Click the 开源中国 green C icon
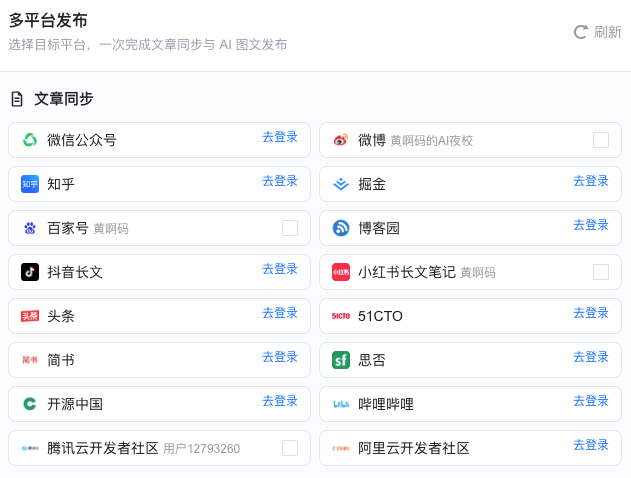 click(30, 404)
